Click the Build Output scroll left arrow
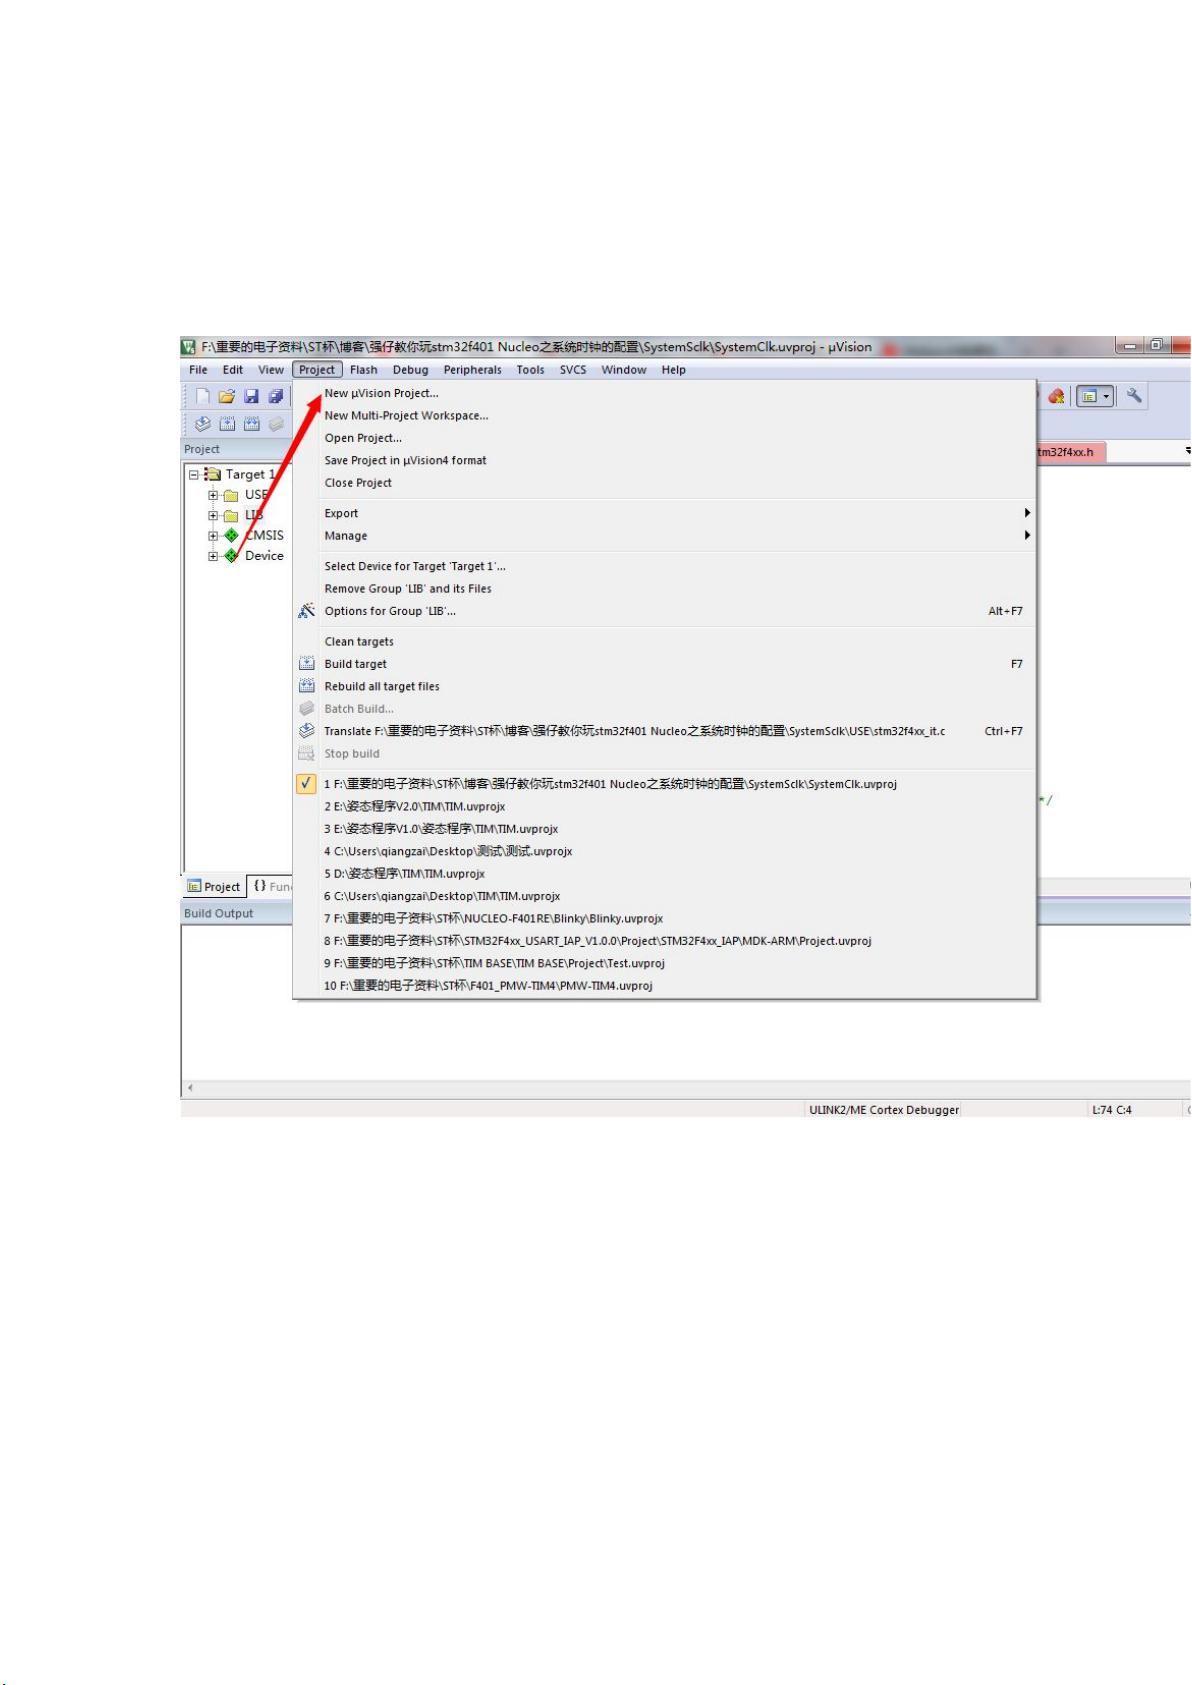Image resolution: width=1192 pixels, height=1685 pixels. (190, 1087)
